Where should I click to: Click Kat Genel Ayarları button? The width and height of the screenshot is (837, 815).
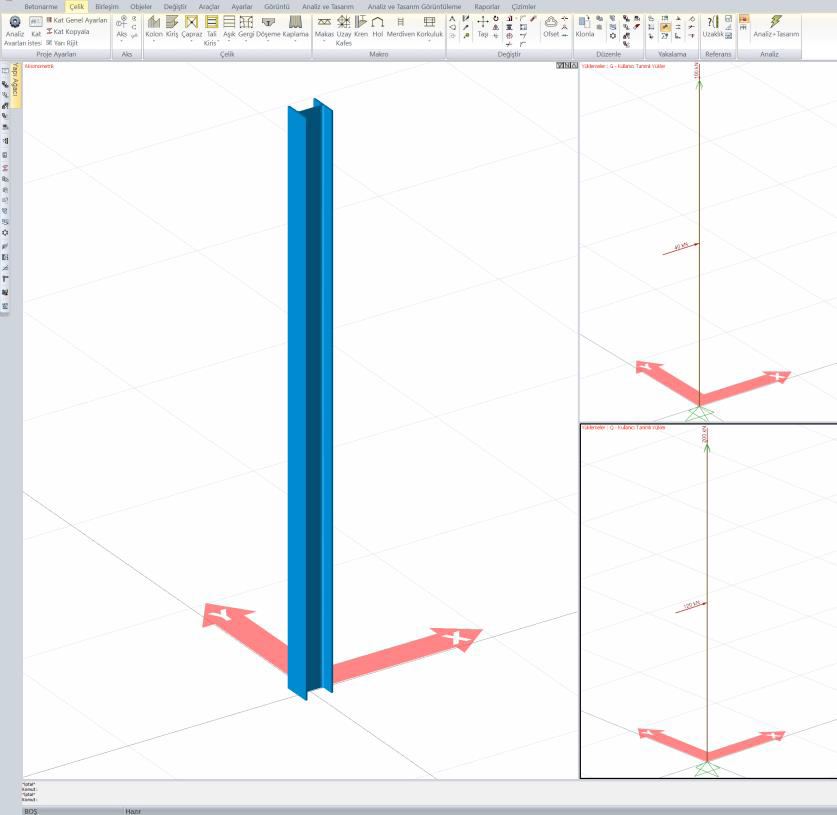click(76, 20)
